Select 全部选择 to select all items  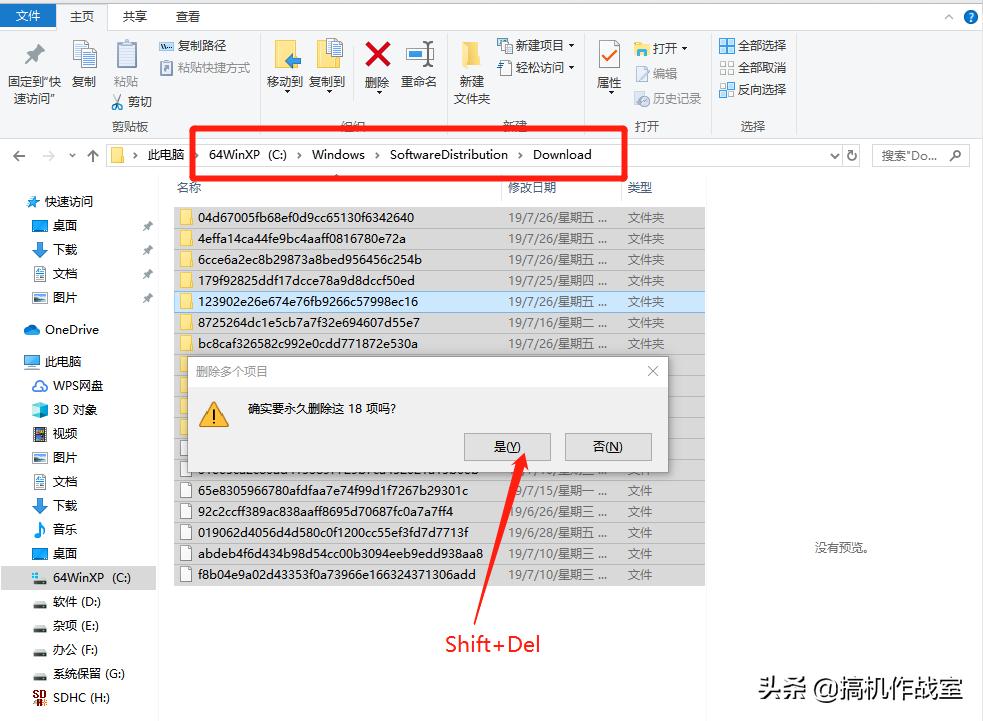(750, 45)
